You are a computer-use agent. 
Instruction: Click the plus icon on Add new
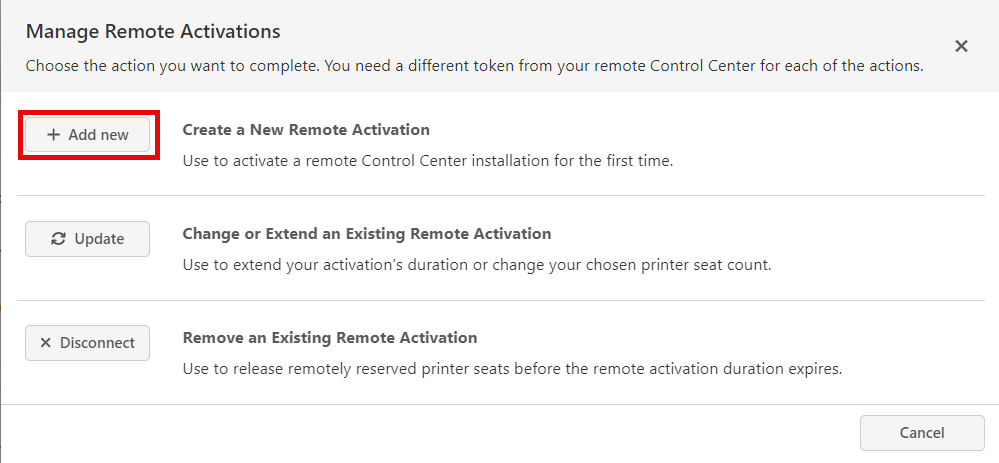pyautogui.click(x=54, y=135)
